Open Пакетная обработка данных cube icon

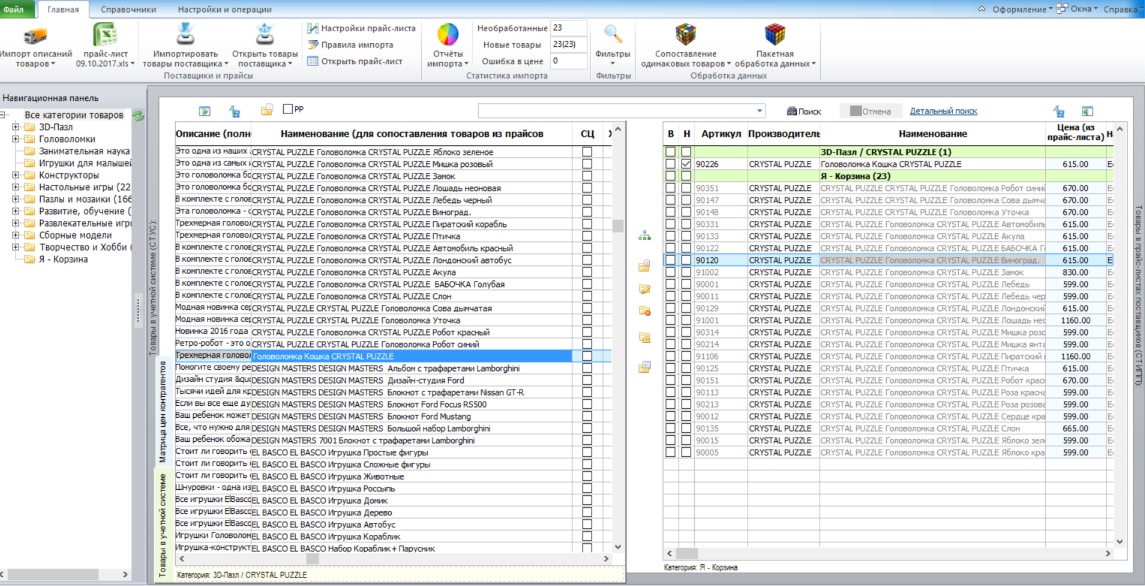775,34
